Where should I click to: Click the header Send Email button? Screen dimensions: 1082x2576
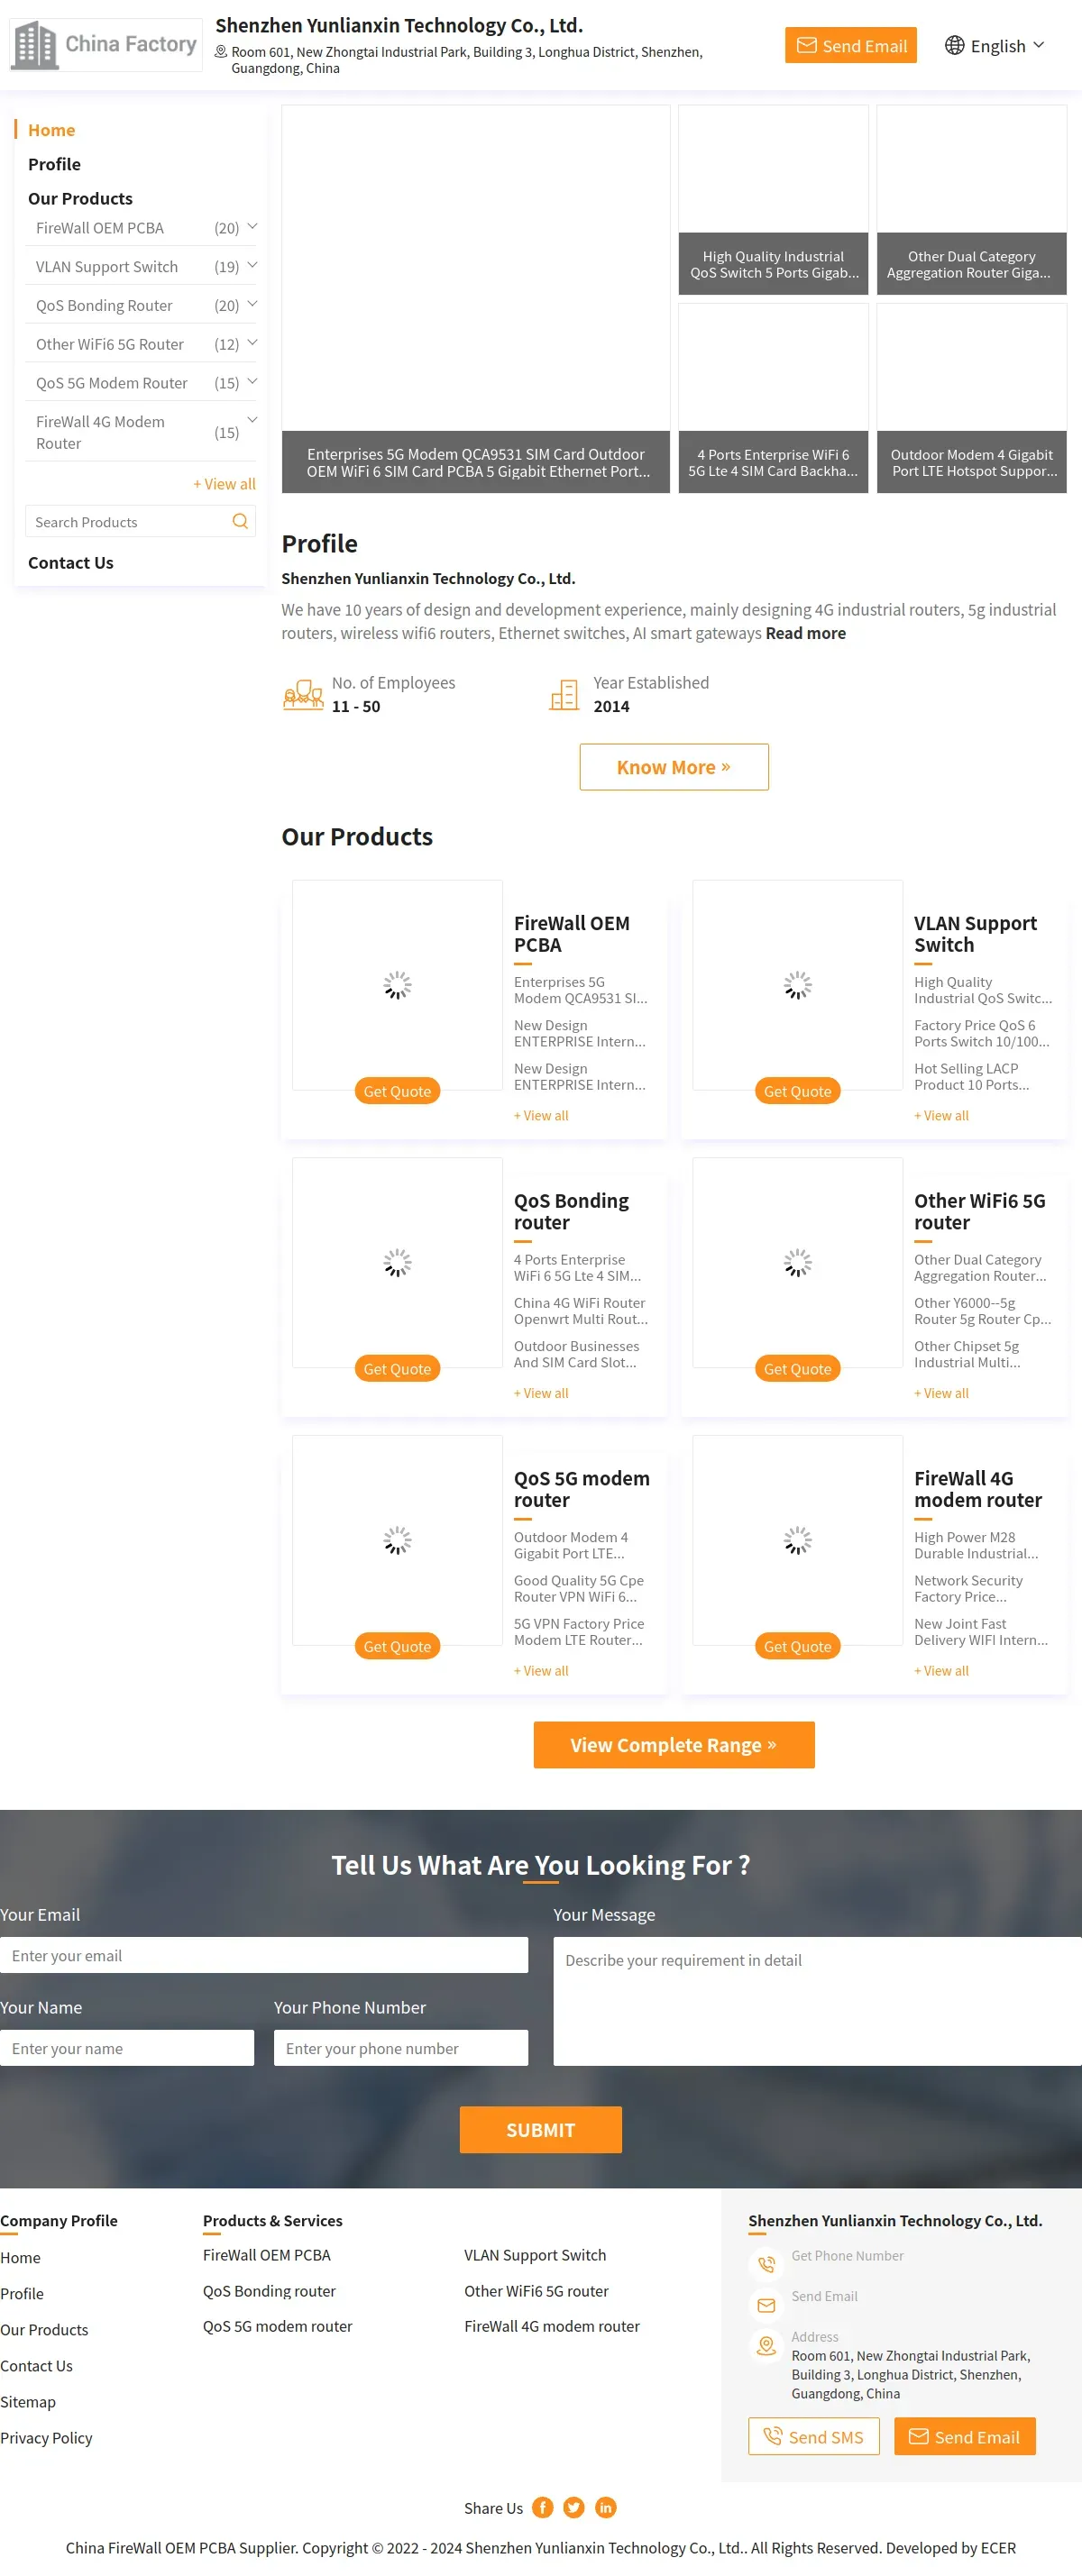851,45
